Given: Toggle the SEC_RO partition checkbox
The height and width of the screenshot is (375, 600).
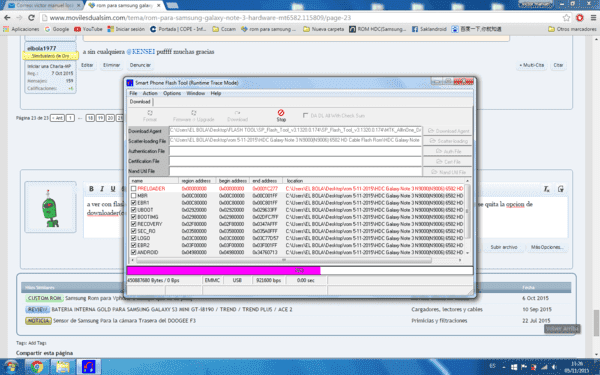Looking at the screenshot, I should point(134,231).
